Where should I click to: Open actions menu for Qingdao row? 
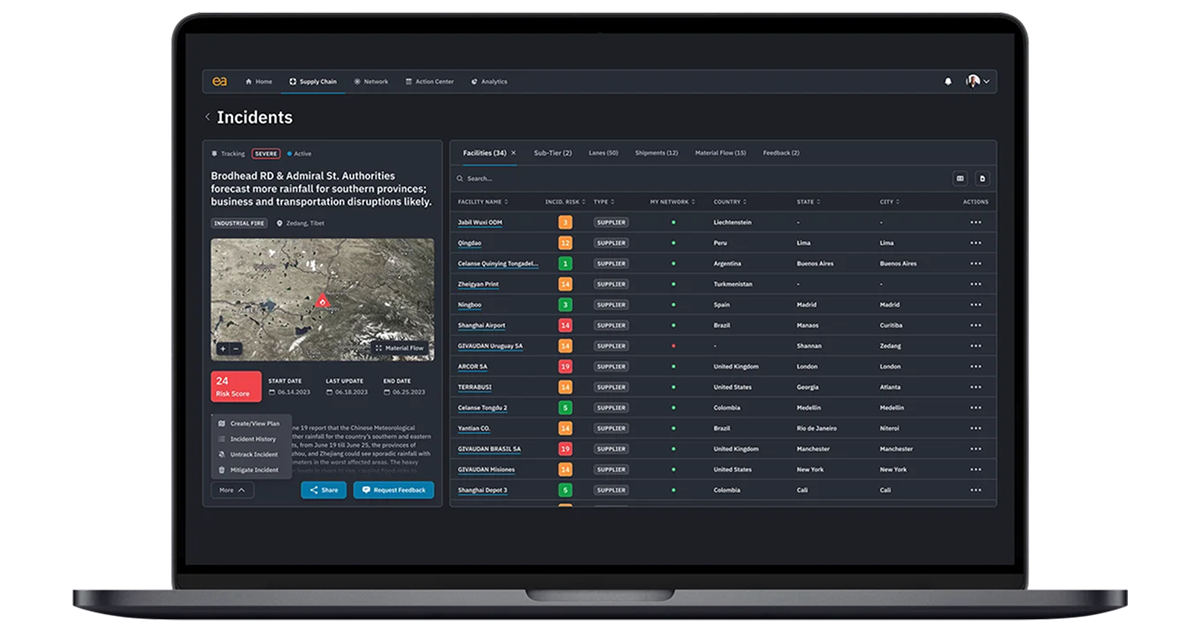pos(976,243)
